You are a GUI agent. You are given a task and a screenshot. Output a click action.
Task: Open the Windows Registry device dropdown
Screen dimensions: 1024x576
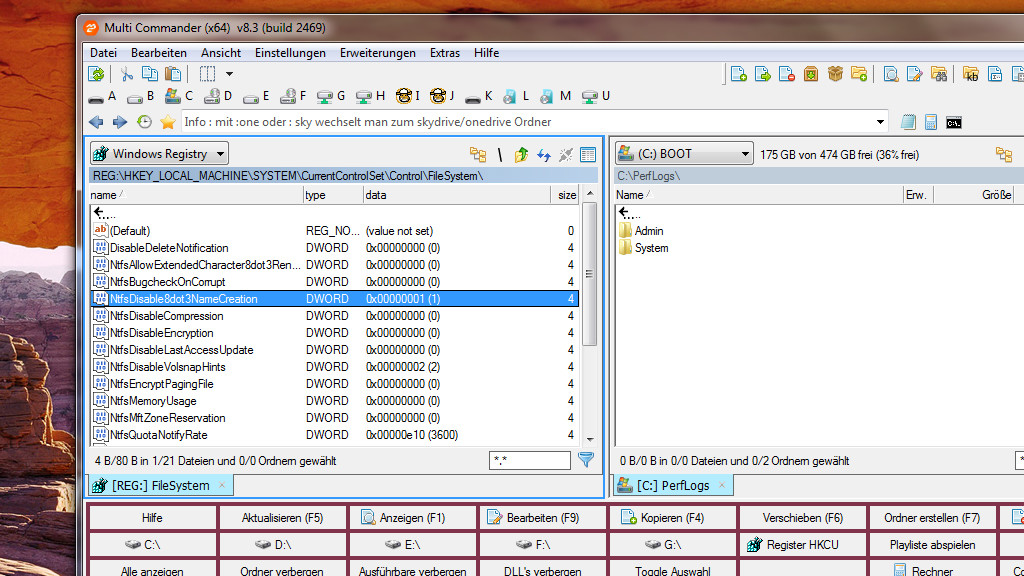coord(159,154)
